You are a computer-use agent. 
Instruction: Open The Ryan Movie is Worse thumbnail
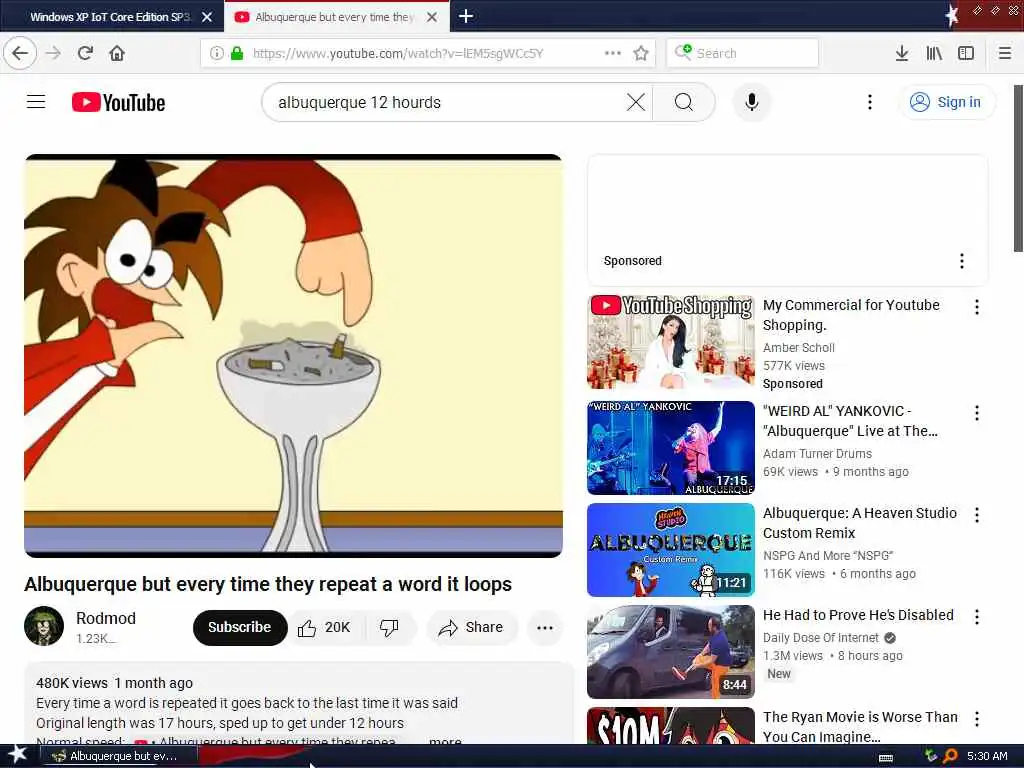click(x=671, y=726)
